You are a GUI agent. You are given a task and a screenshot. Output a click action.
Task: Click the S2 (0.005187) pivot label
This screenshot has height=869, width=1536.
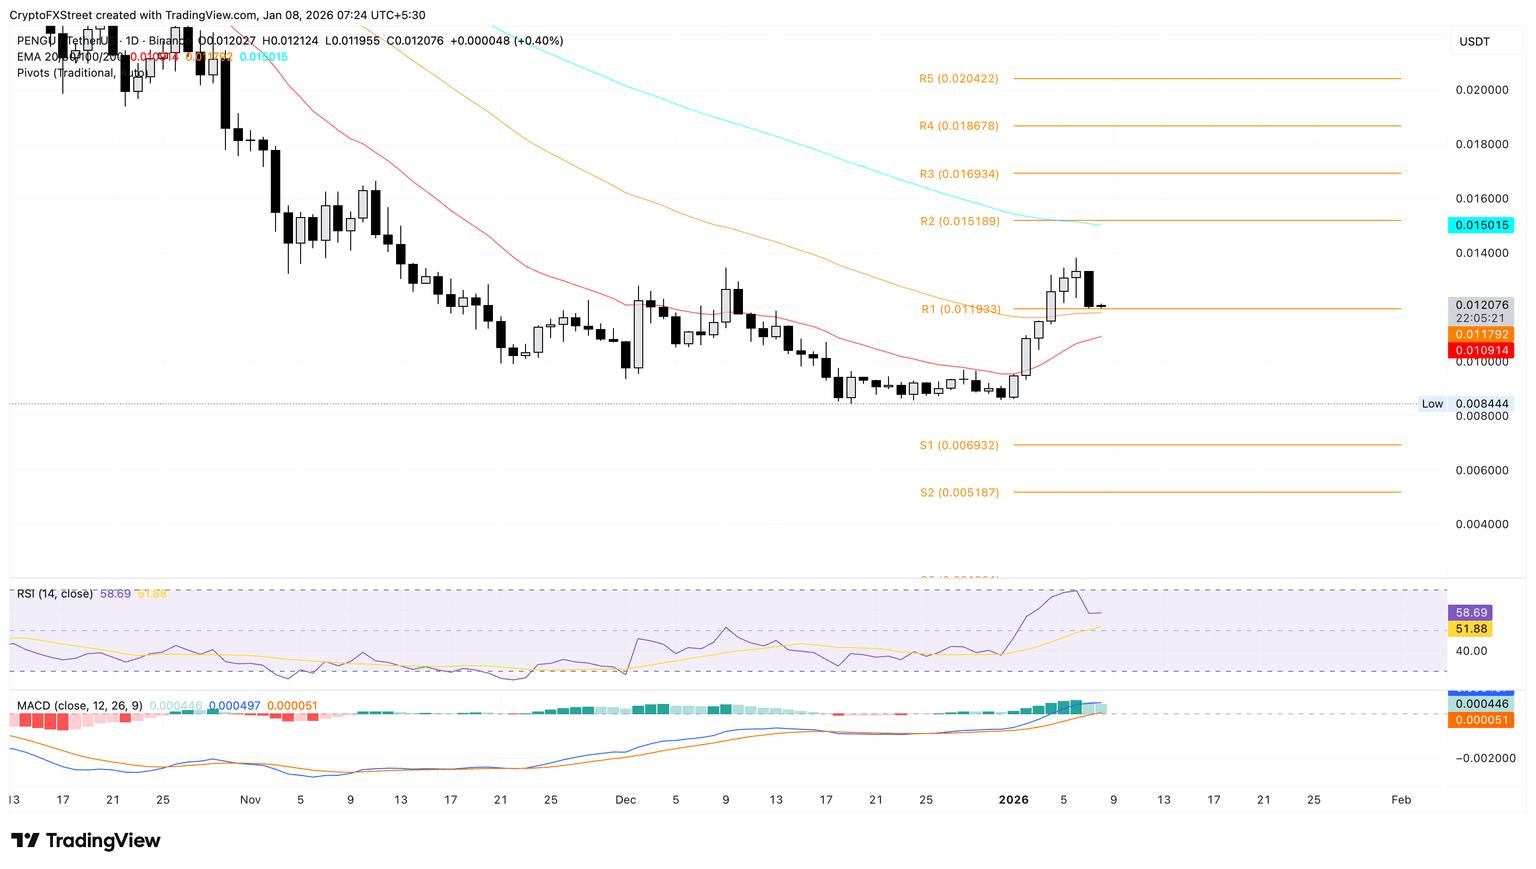(958, 492)
